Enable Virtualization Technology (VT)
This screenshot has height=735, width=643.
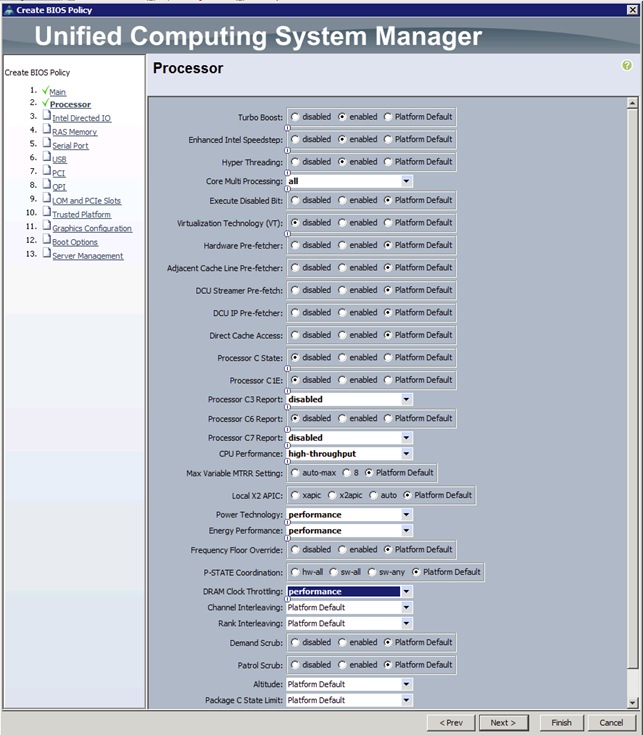[x=342, y=223]
